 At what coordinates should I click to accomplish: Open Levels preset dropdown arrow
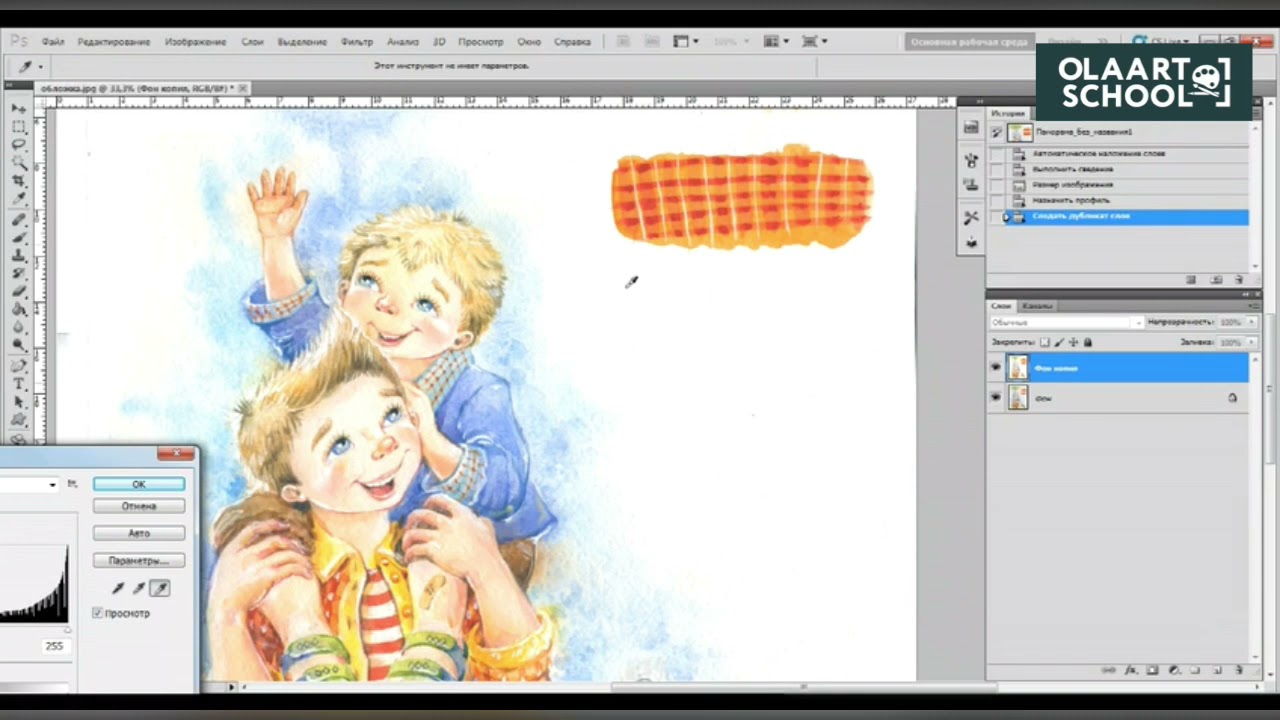52,485
